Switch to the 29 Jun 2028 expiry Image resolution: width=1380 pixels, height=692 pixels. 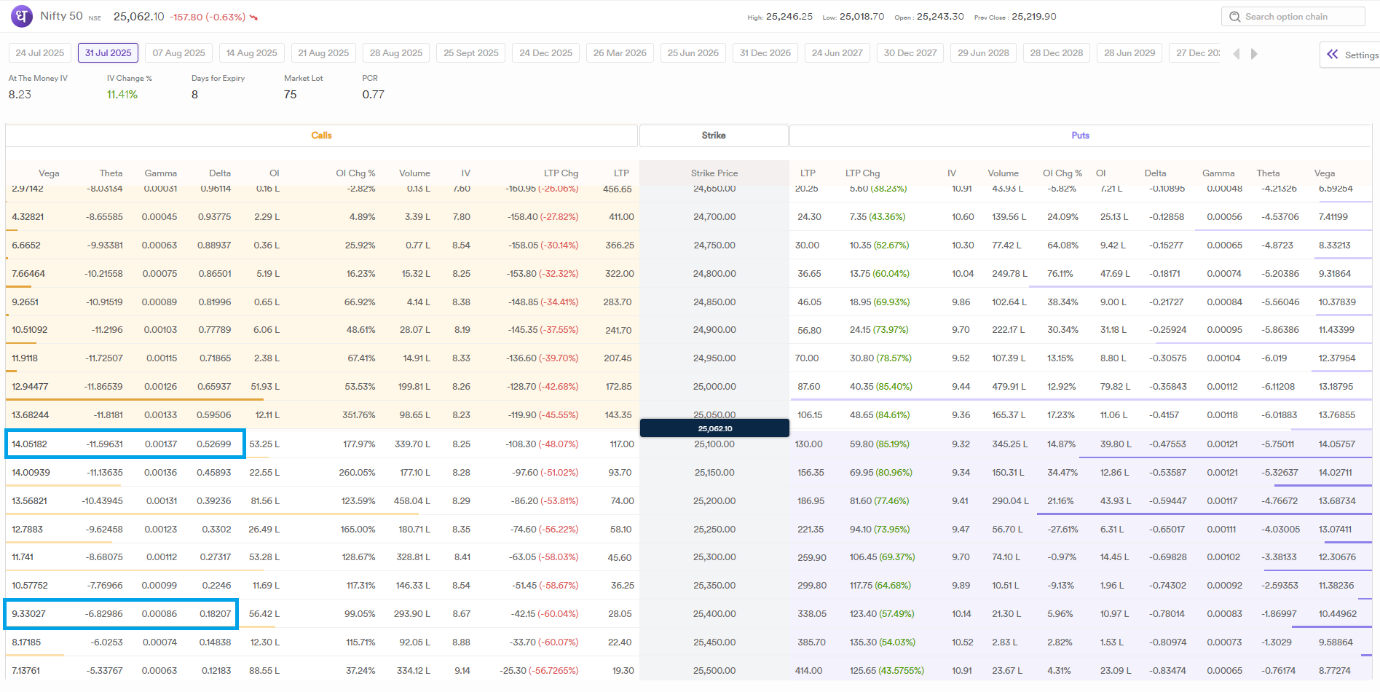click(x=983, y=53)
